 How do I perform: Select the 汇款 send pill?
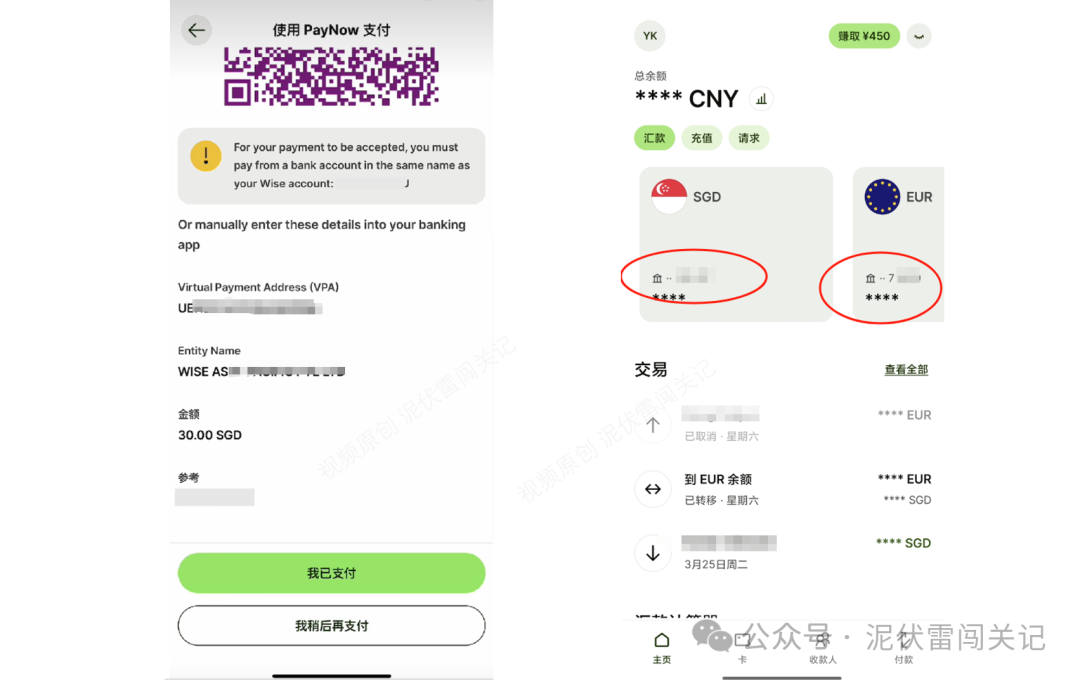click(654, 138)
